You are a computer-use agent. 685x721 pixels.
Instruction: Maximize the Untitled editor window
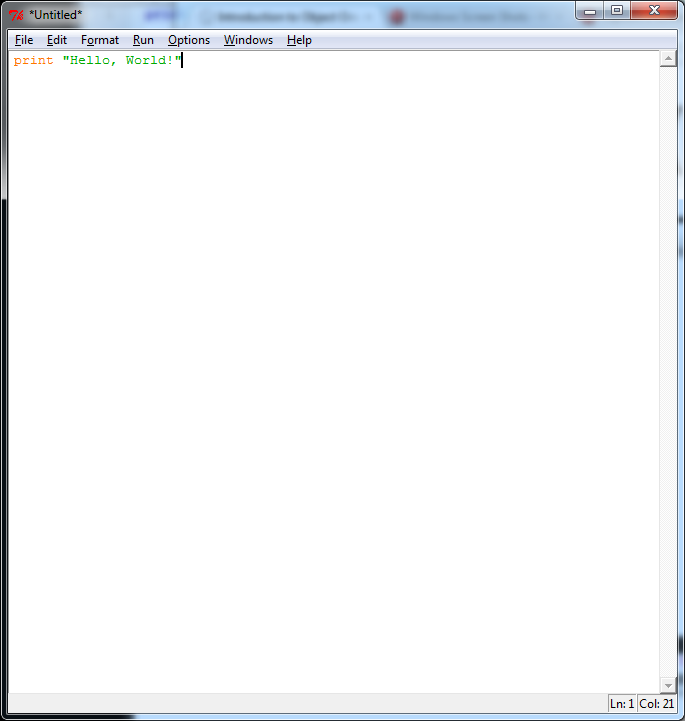(x=616, y=11)
